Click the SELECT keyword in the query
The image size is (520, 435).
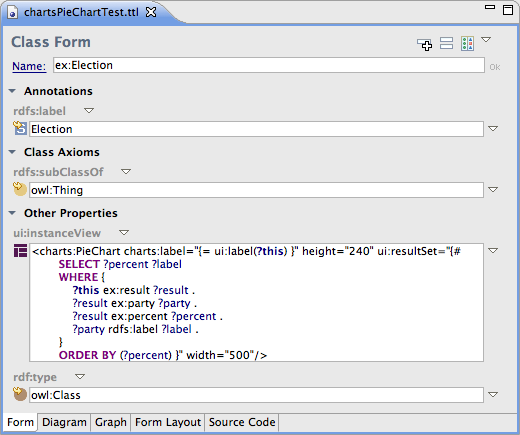(79, 264)
